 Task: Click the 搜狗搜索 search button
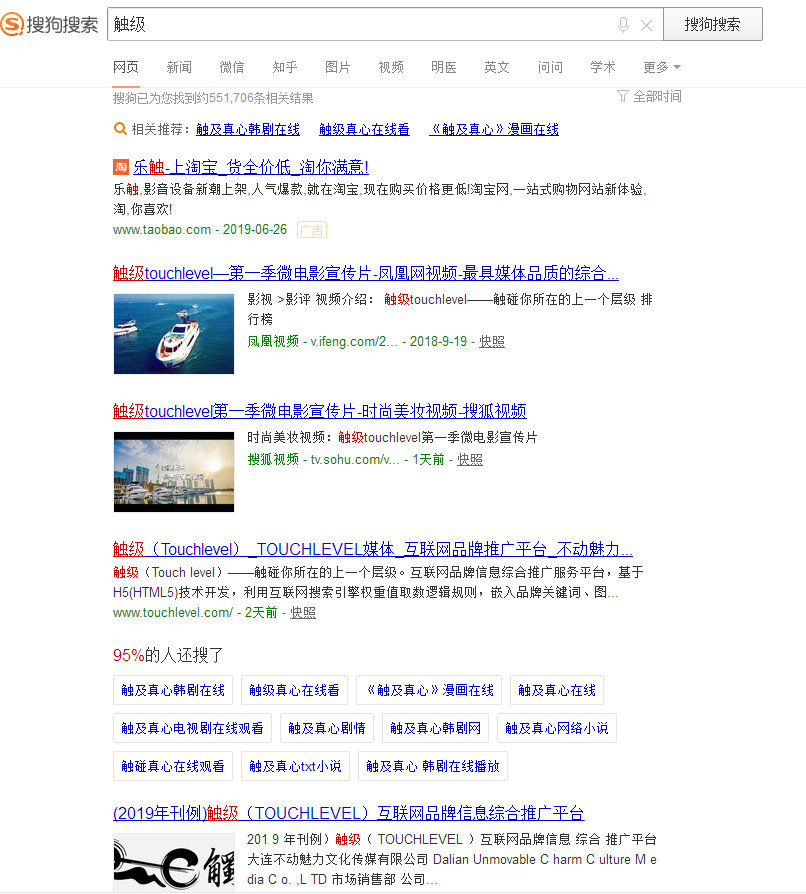pos(713,24)
